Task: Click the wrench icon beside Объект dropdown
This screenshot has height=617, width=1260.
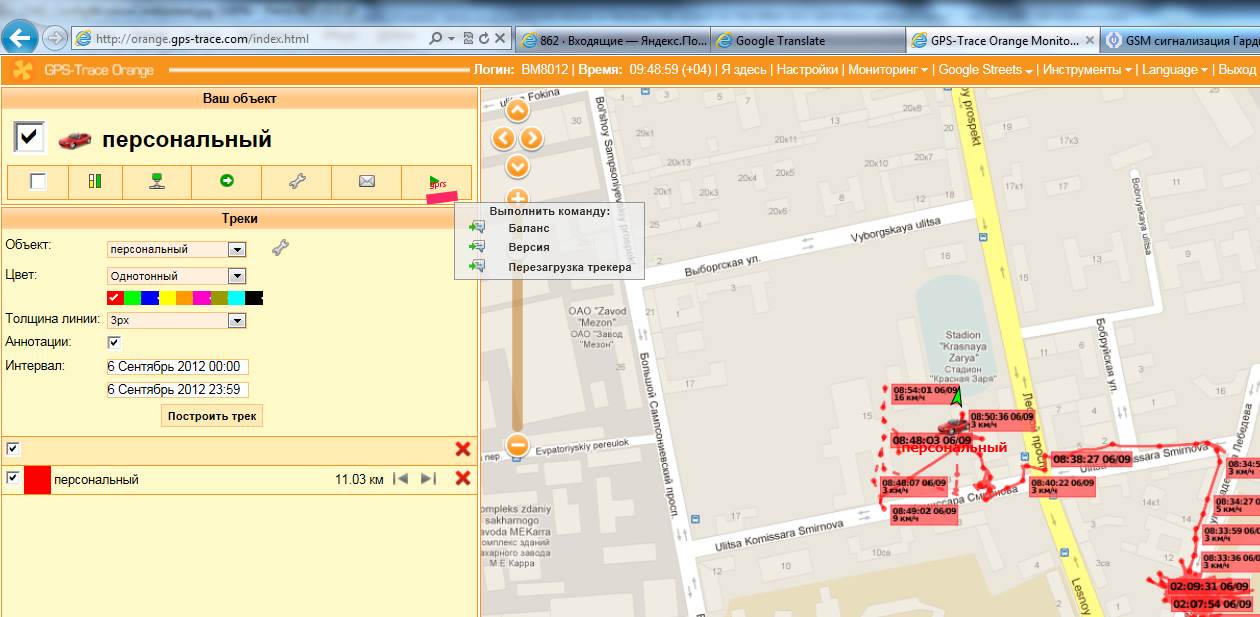Action: [x=280, y=248]
